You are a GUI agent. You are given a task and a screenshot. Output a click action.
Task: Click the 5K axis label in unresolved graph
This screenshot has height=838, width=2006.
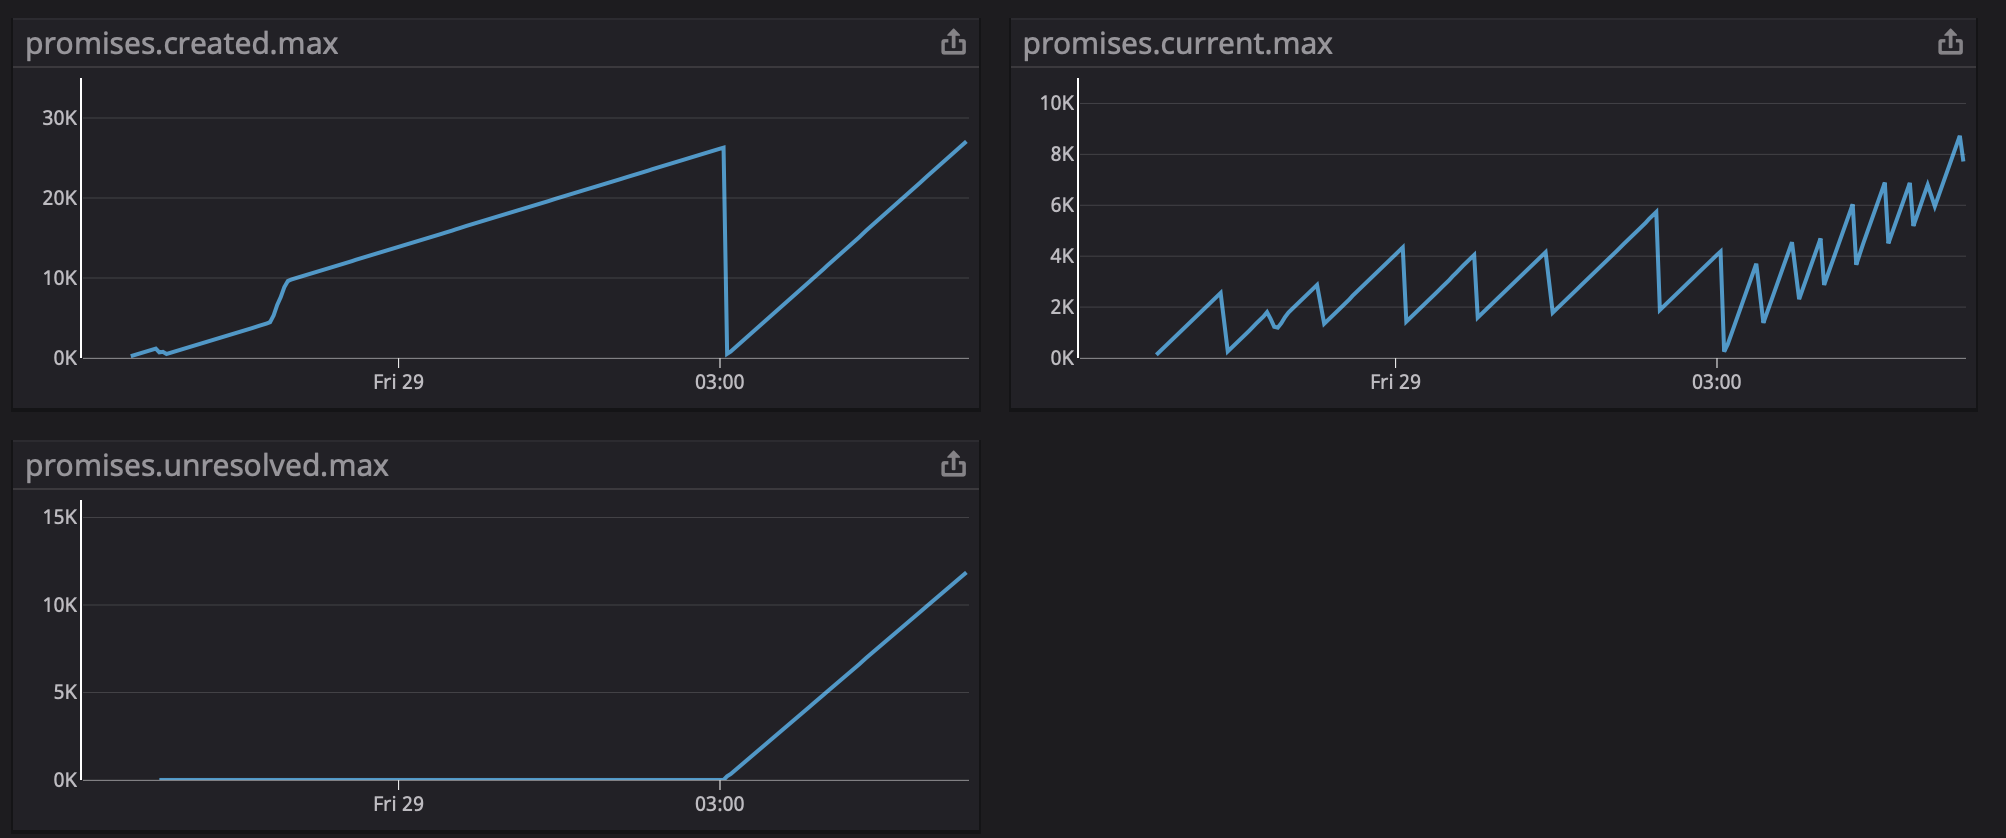65,692
